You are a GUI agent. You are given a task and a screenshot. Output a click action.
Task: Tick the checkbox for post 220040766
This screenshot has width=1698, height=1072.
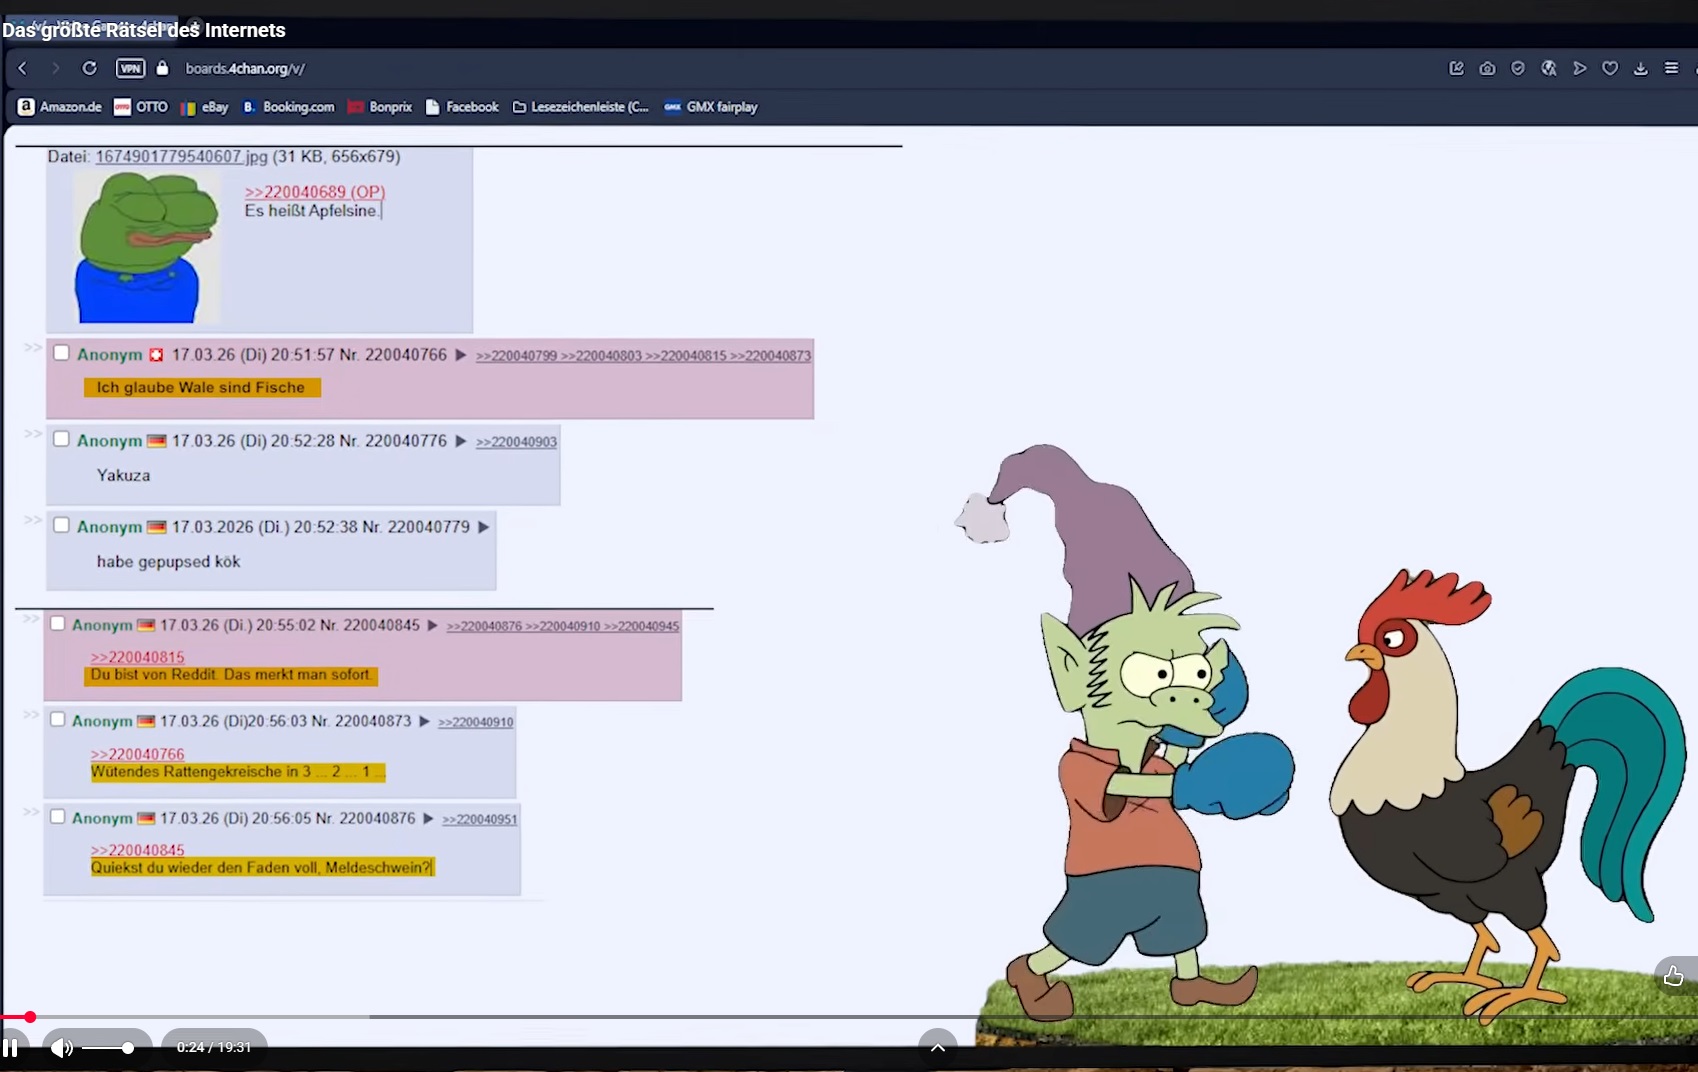tap(61, 353)
